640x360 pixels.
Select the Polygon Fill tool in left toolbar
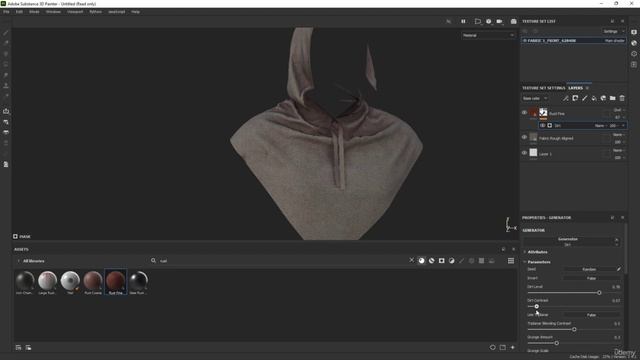(6, 64)
